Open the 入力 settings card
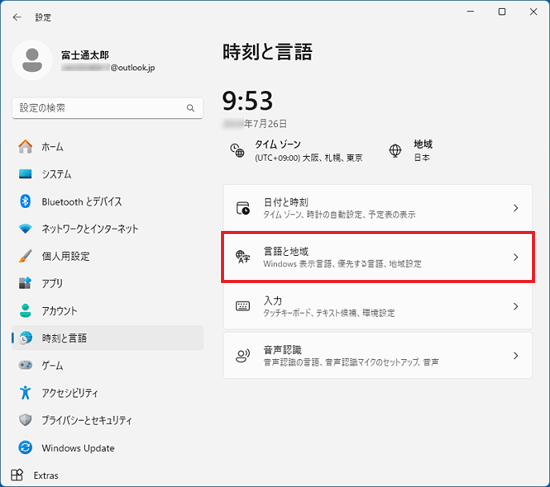The width and height of the screenshot is (550, 487). tap(378, 306)
